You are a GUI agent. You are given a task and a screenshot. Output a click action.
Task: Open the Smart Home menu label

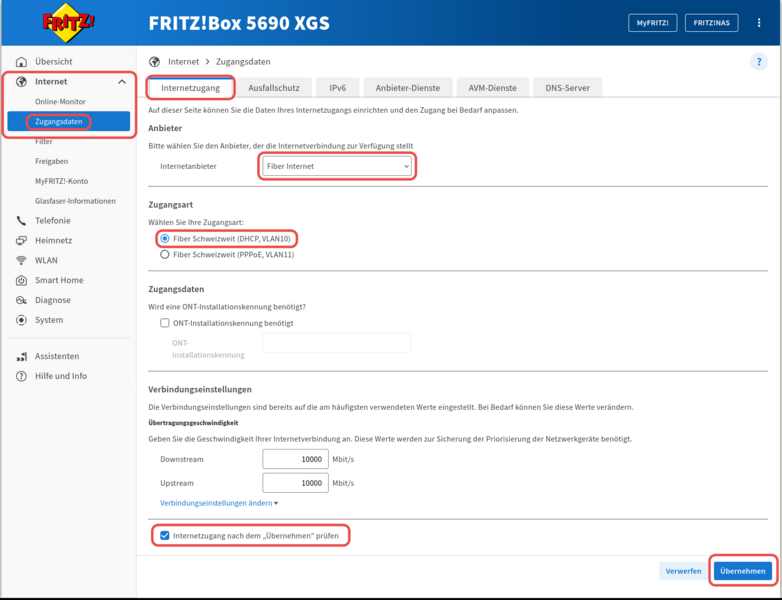[x=59, y=280]
